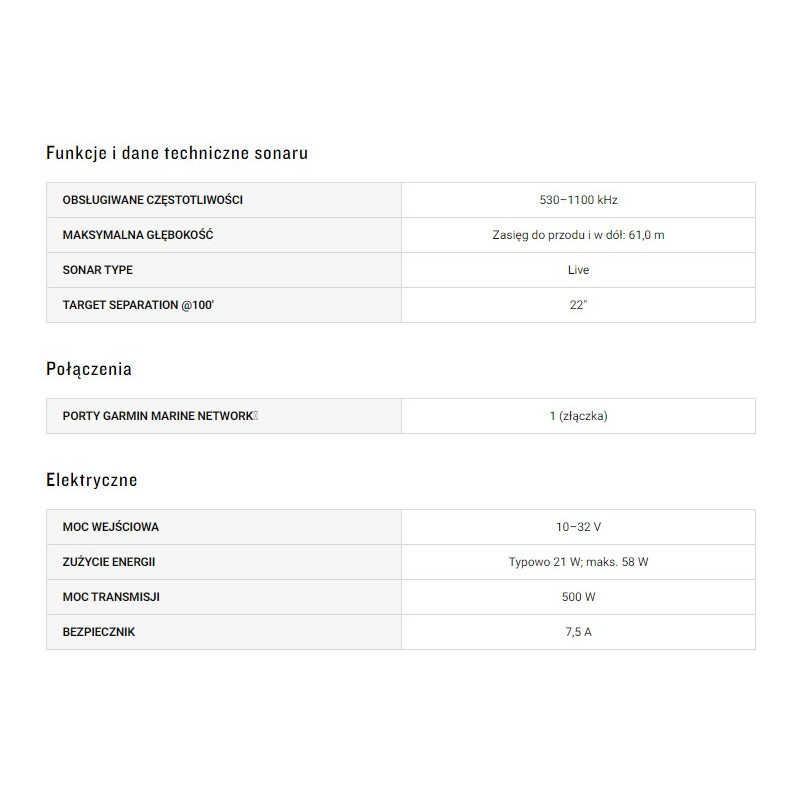This screenshot has height=800, width=800.
Task: Click the 'Typowo 21 W; maks. 58 W' value
Action: pyautogui.click(x=578, y=562)
